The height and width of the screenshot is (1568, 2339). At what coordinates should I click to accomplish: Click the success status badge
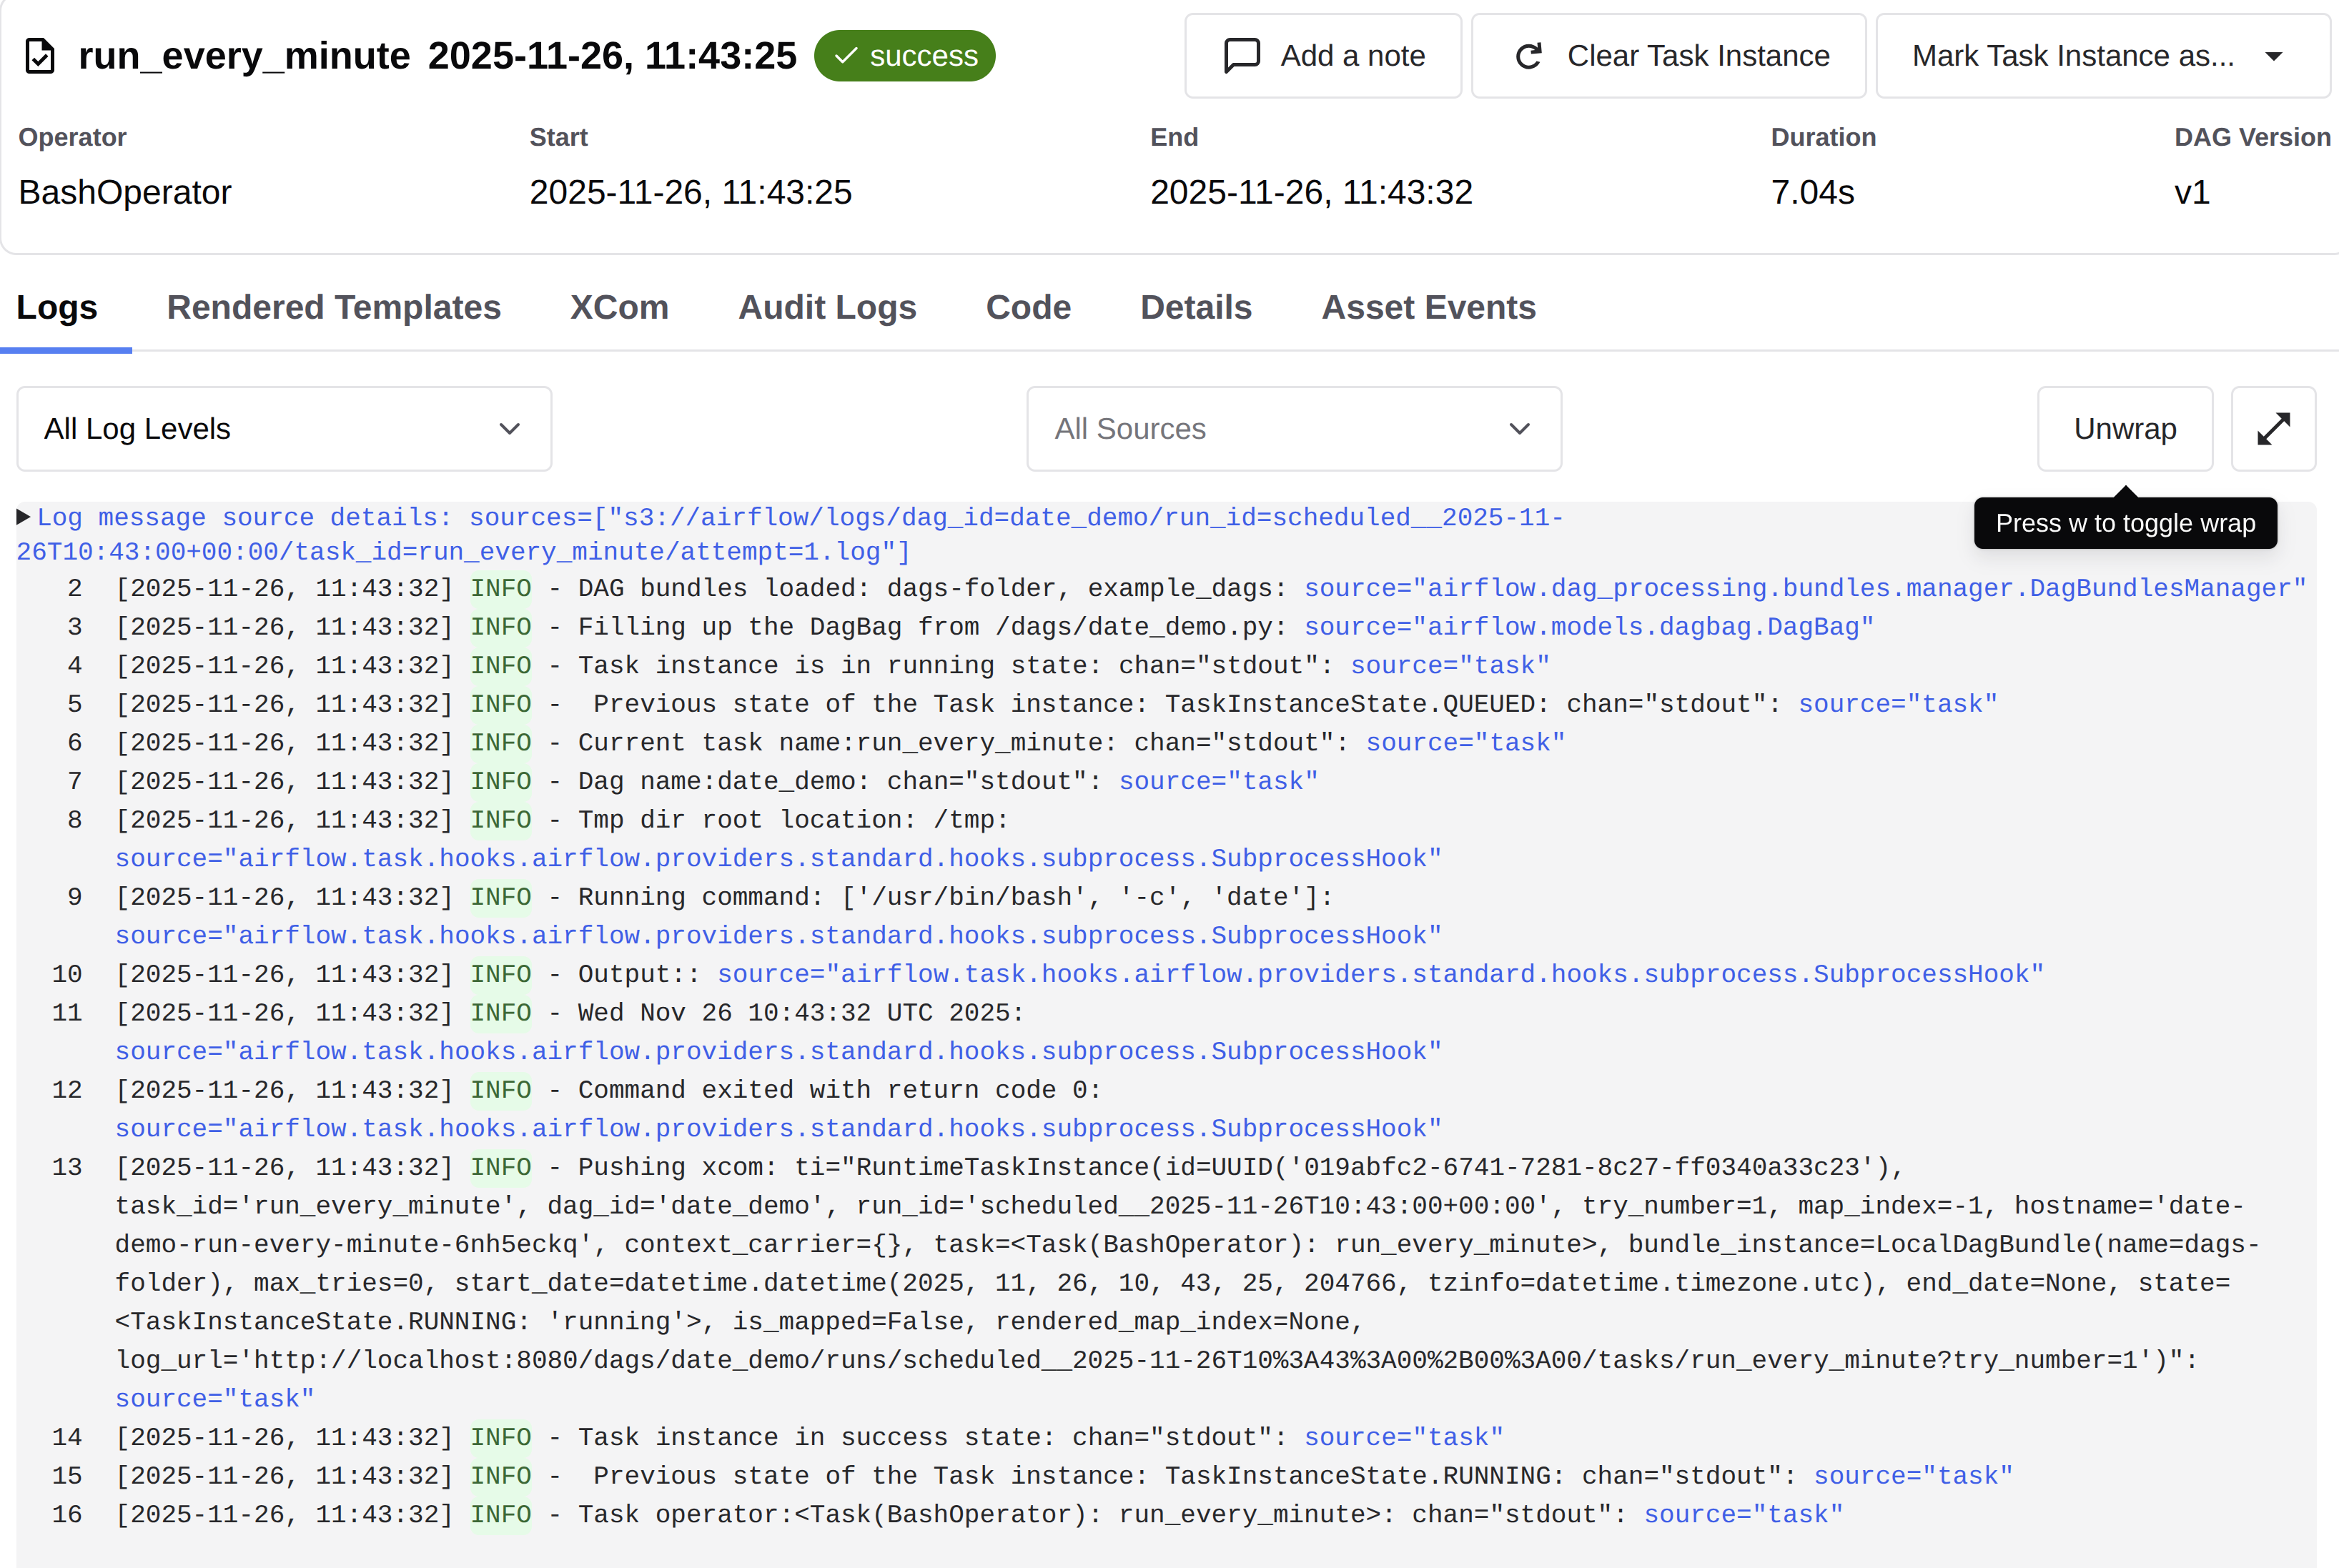(904, 56)
